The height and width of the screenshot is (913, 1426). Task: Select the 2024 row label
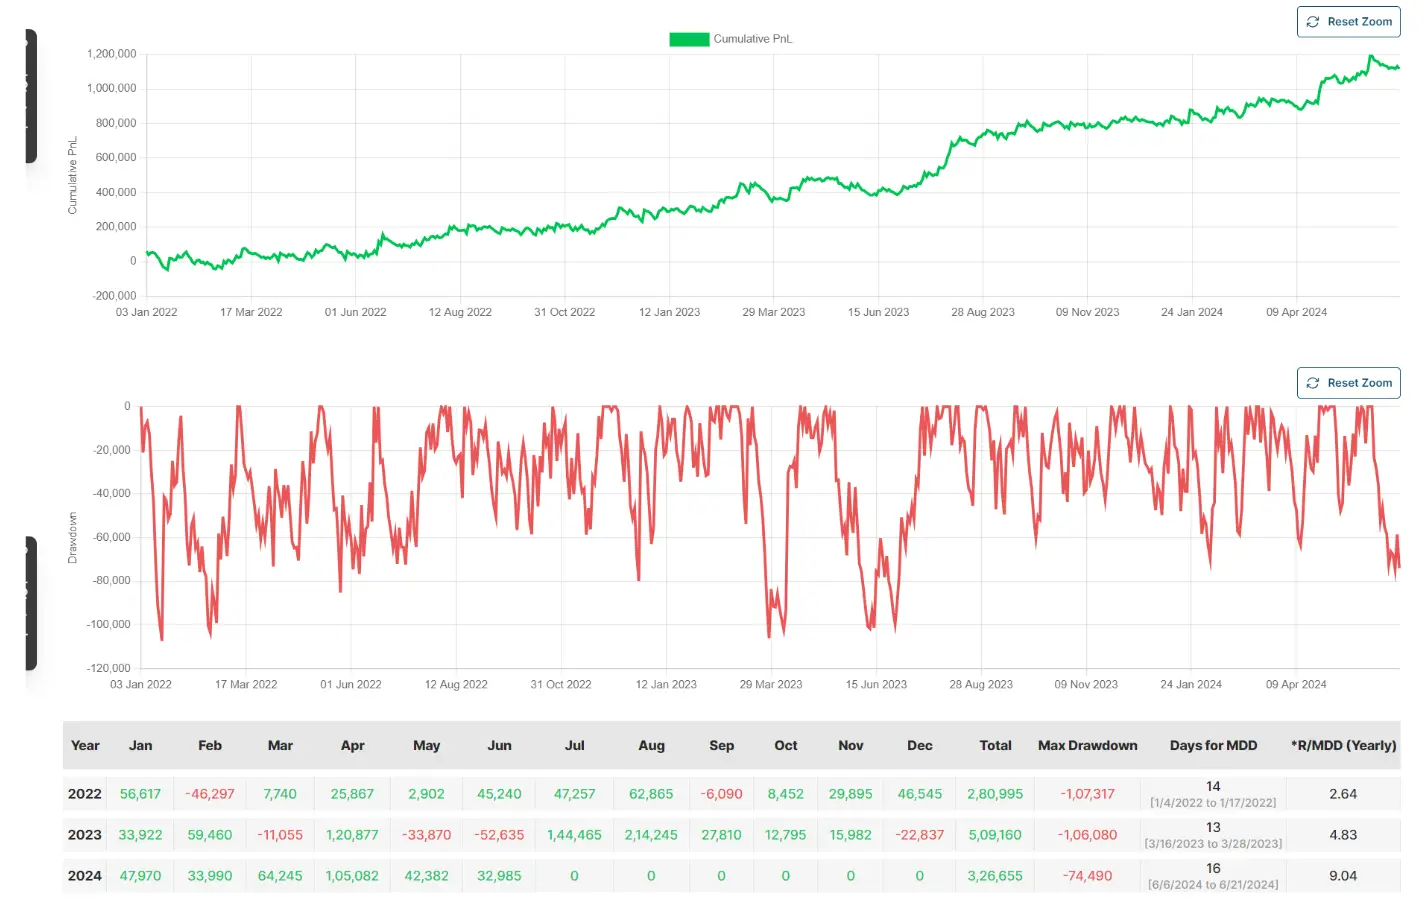click(85, 876)
